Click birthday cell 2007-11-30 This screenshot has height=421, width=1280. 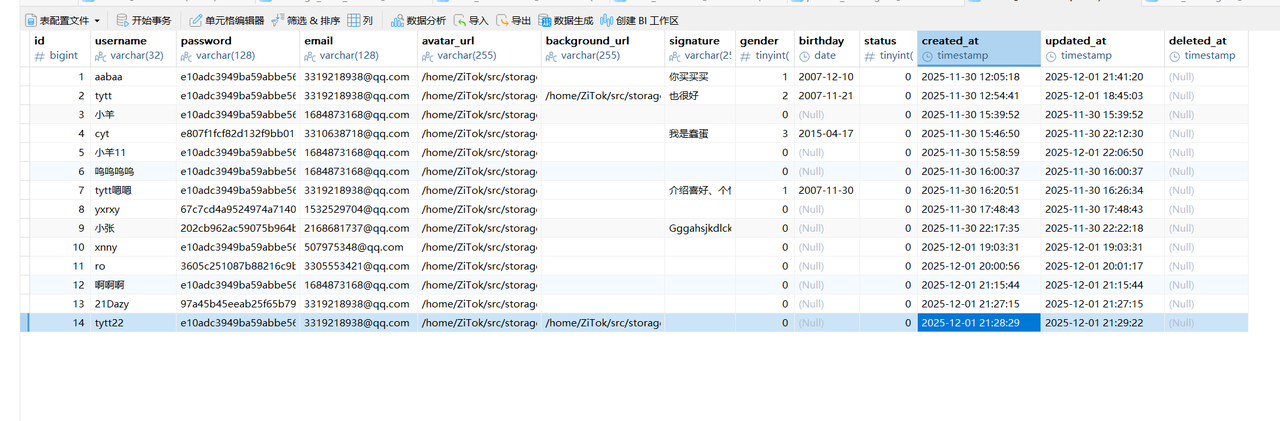tap(826, 191)
